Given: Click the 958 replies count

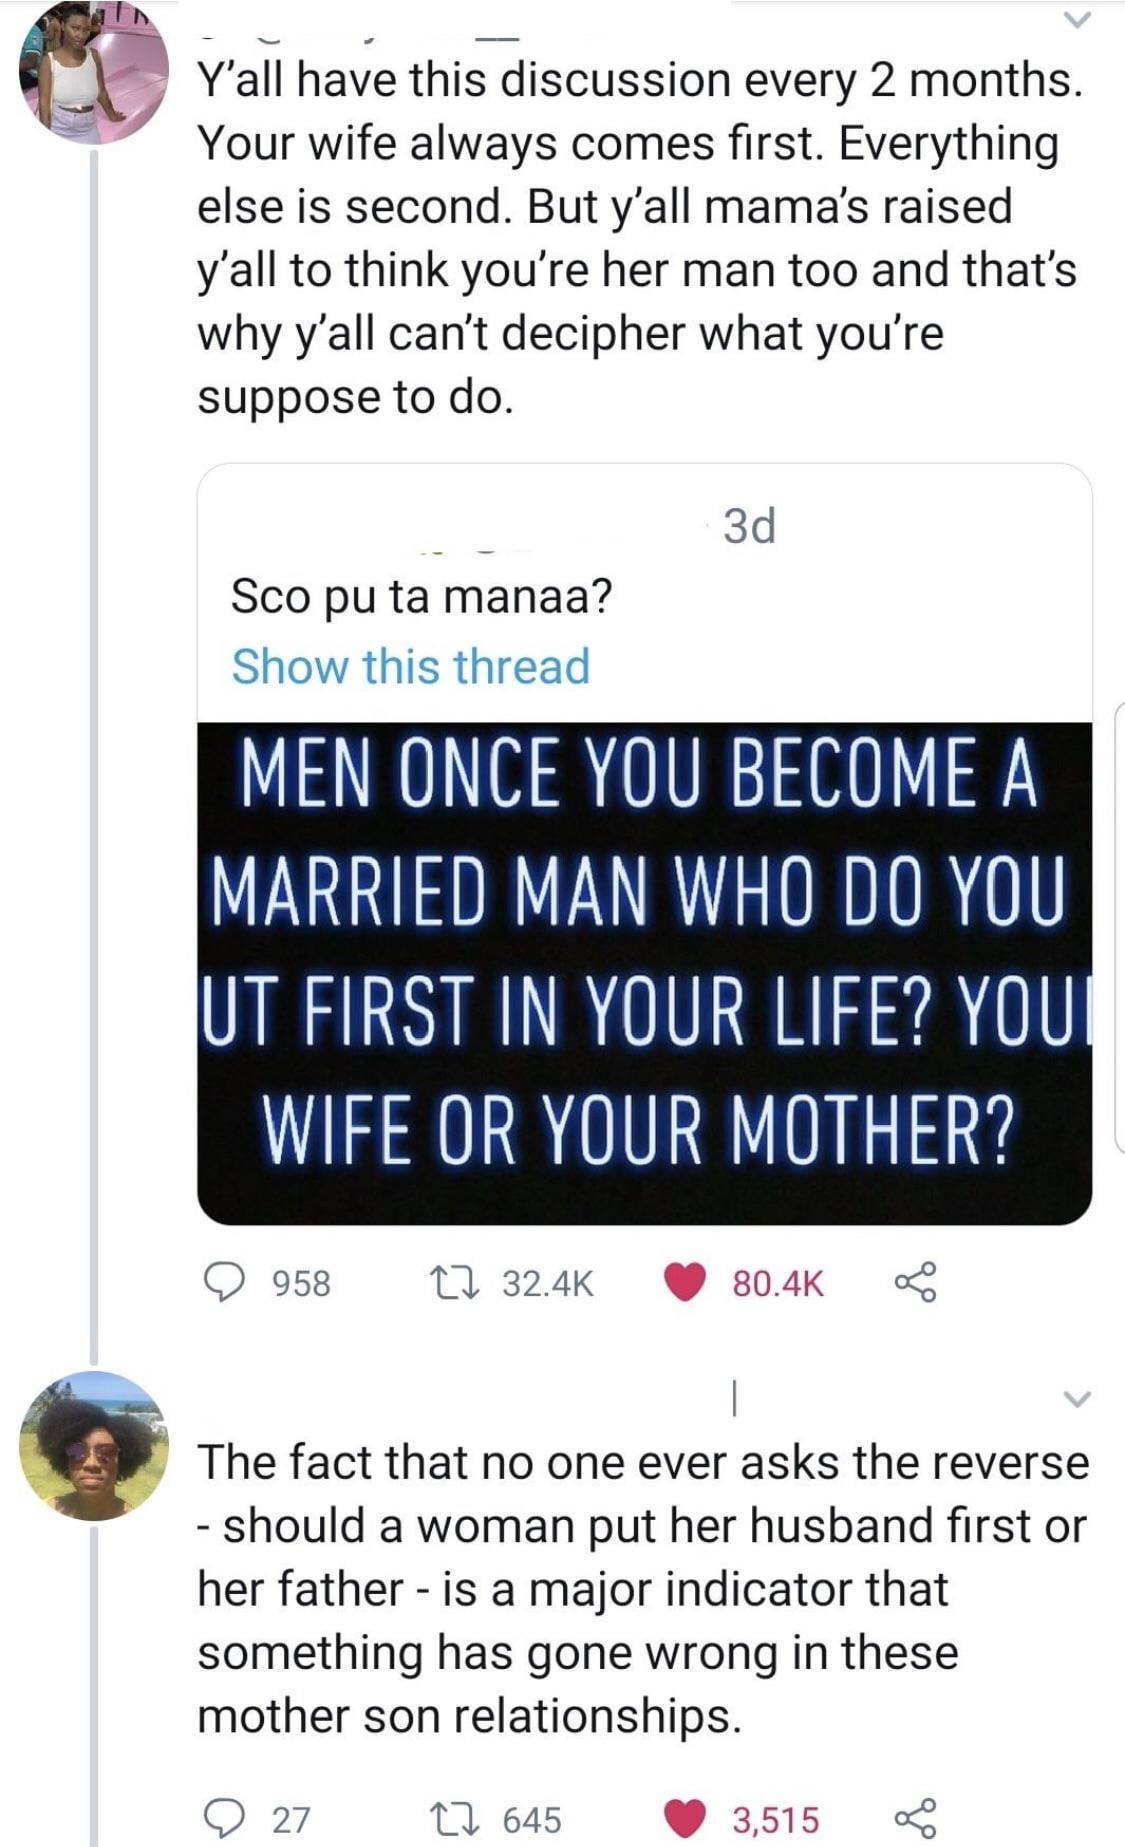Looking at the screenshot, I should click(x=301, y=1283).
